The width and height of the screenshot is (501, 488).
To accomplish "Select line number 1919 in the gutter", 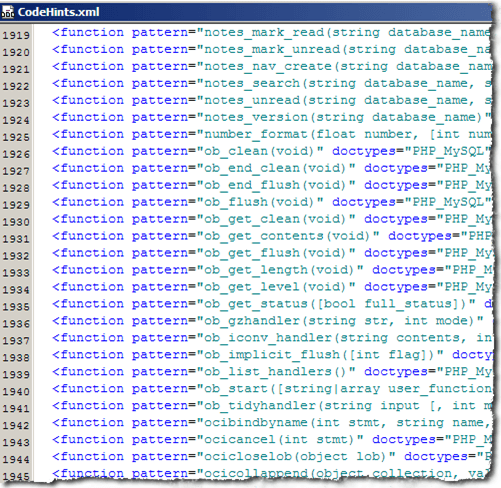I will pos(16,35).
